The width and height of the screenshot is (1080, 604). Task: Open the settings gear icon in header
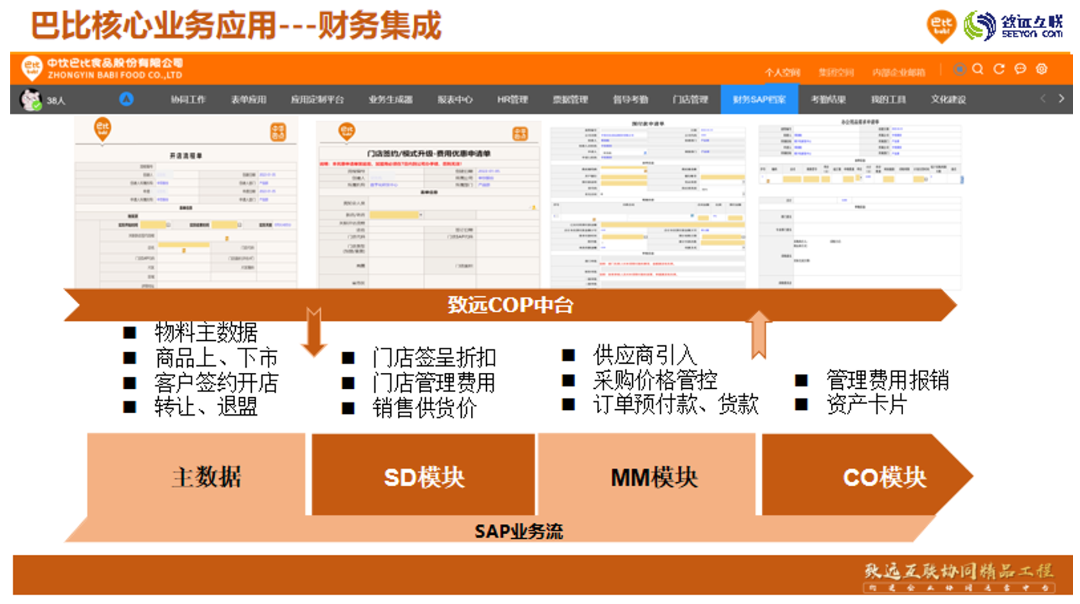click(x=1042, y=70)
